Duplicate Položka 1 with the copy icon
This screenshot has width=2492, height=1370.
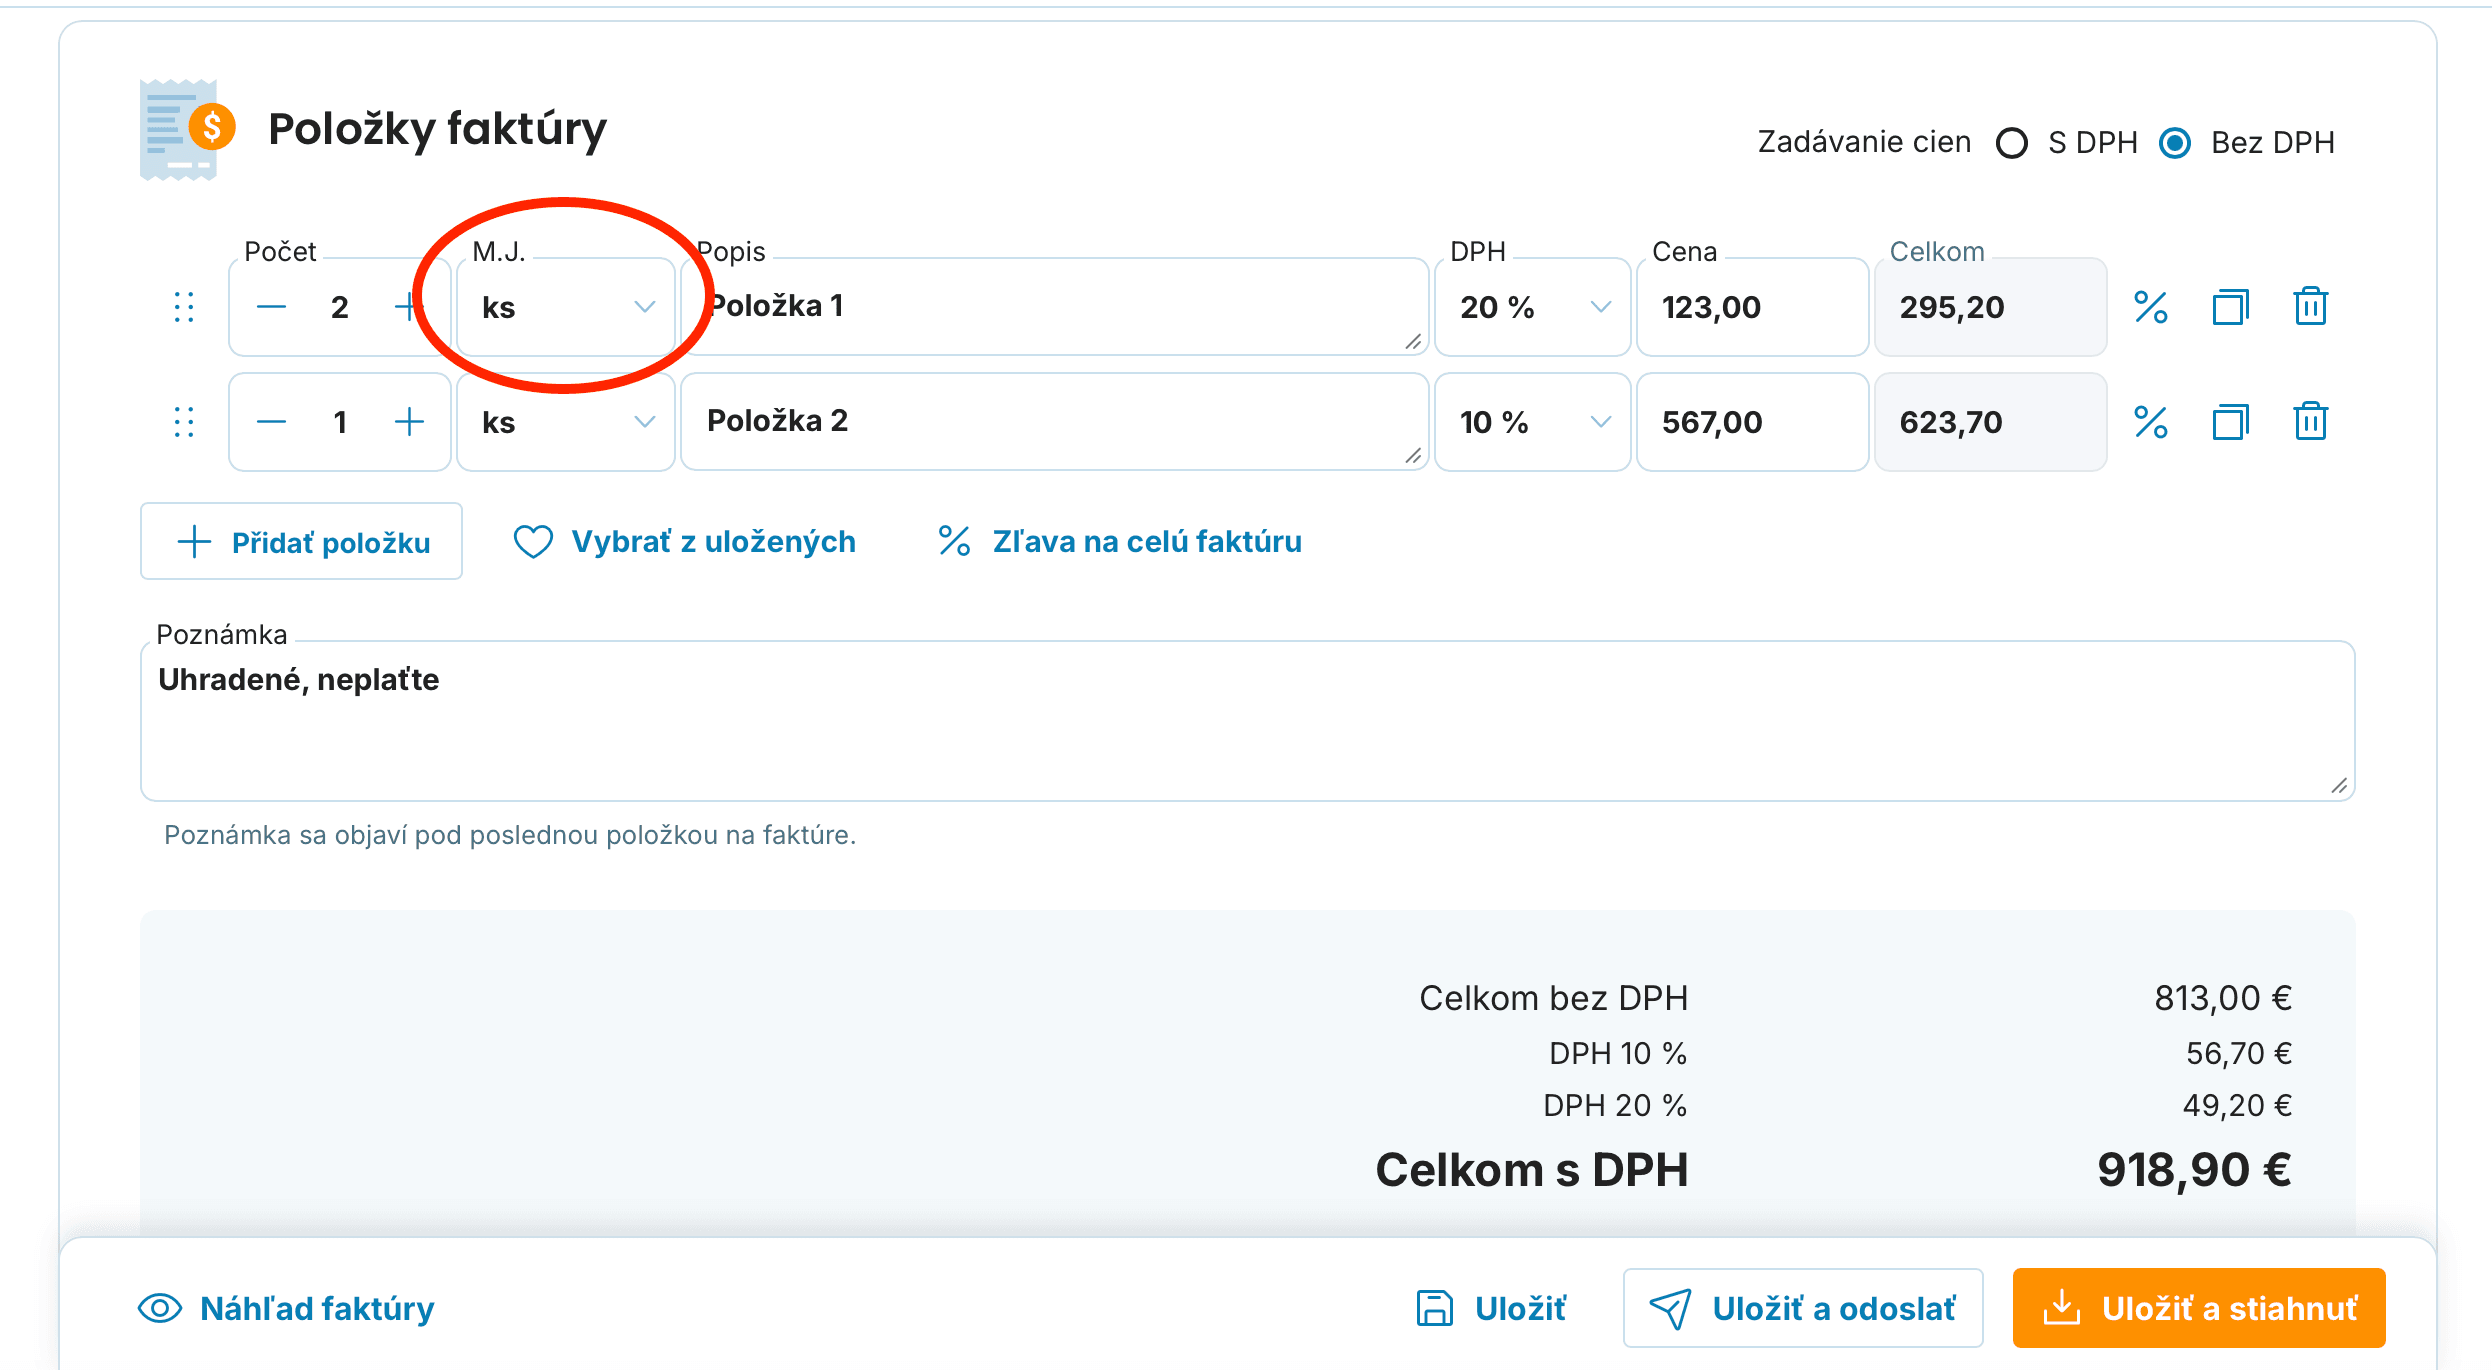[x=2230, y=307]
